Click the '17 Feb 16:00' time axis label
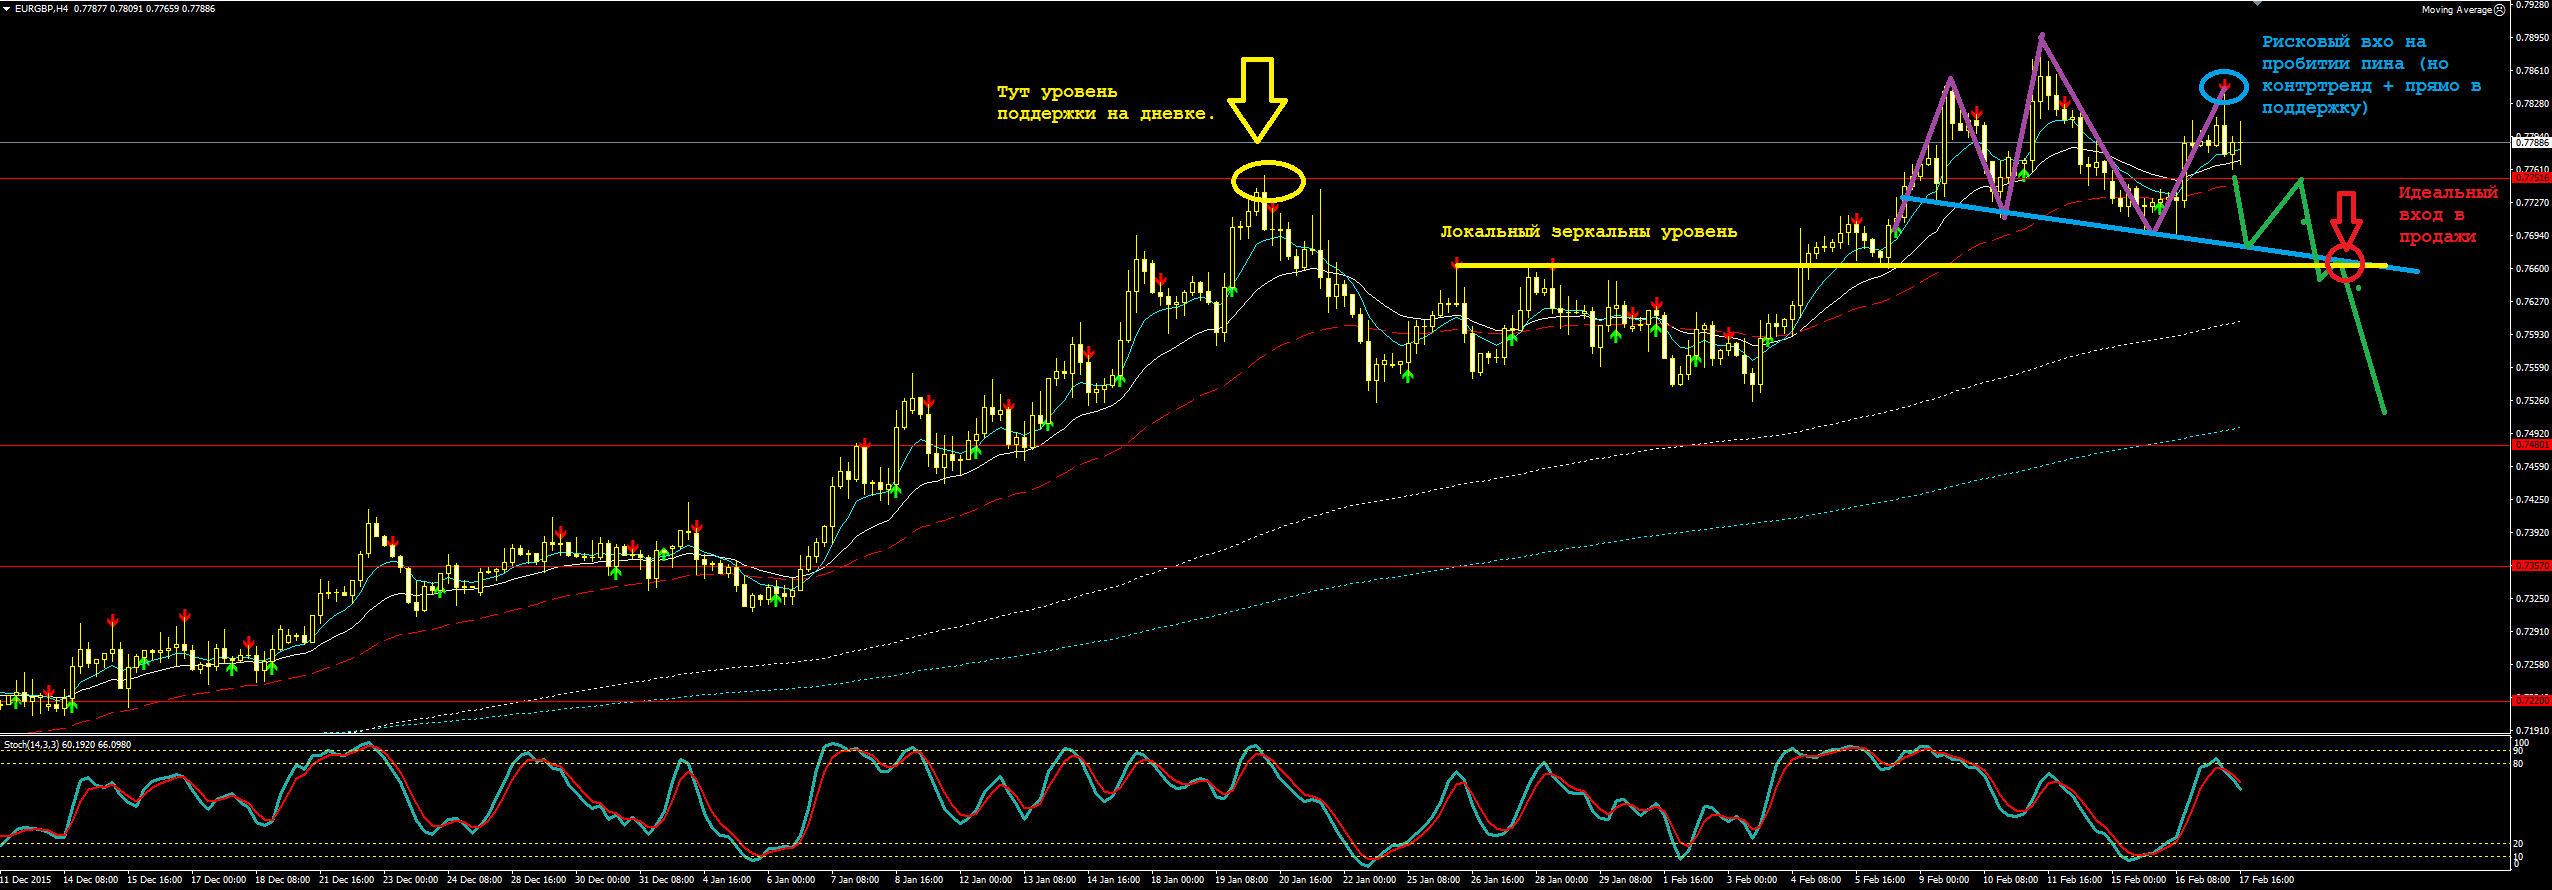The image size is (2552, 890). click(2267, 880)
